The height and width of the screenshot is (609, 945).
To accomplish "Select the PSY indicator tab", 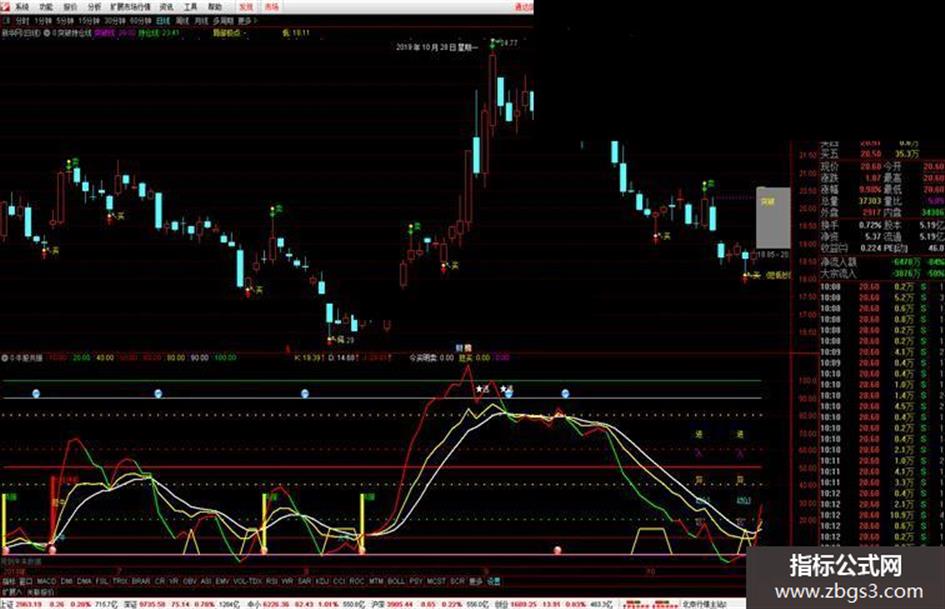I will point(416,581).
